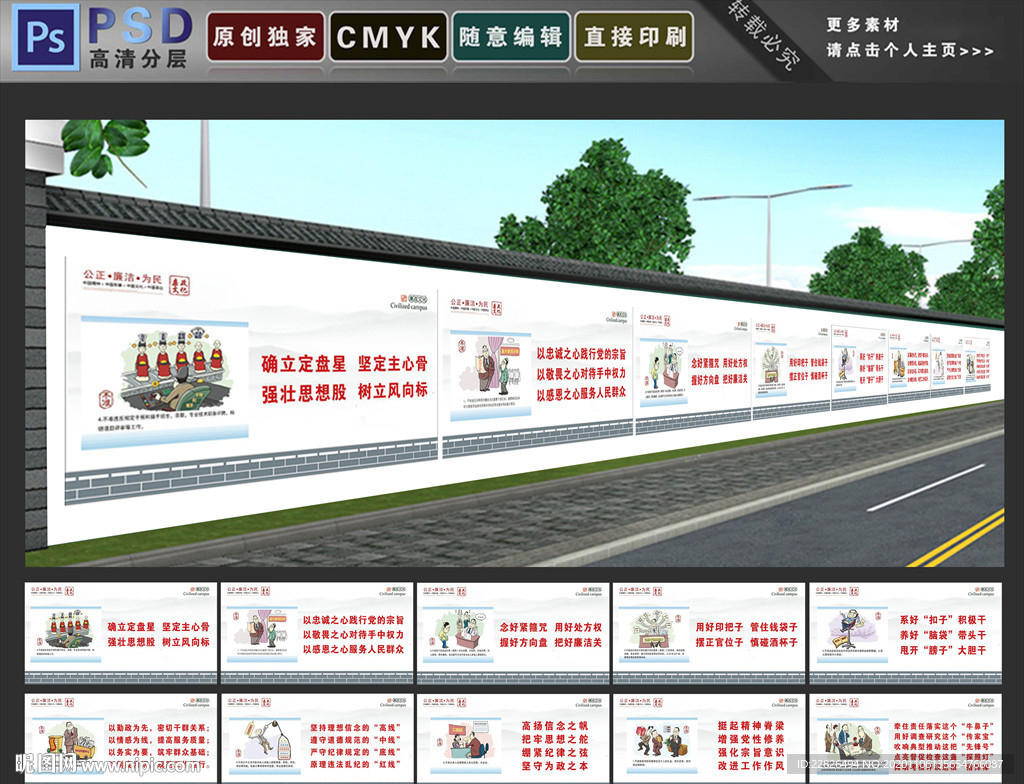
Task: Click 以感恩之心服务人民群众 on the second wall panel
Action: [581, 394]
